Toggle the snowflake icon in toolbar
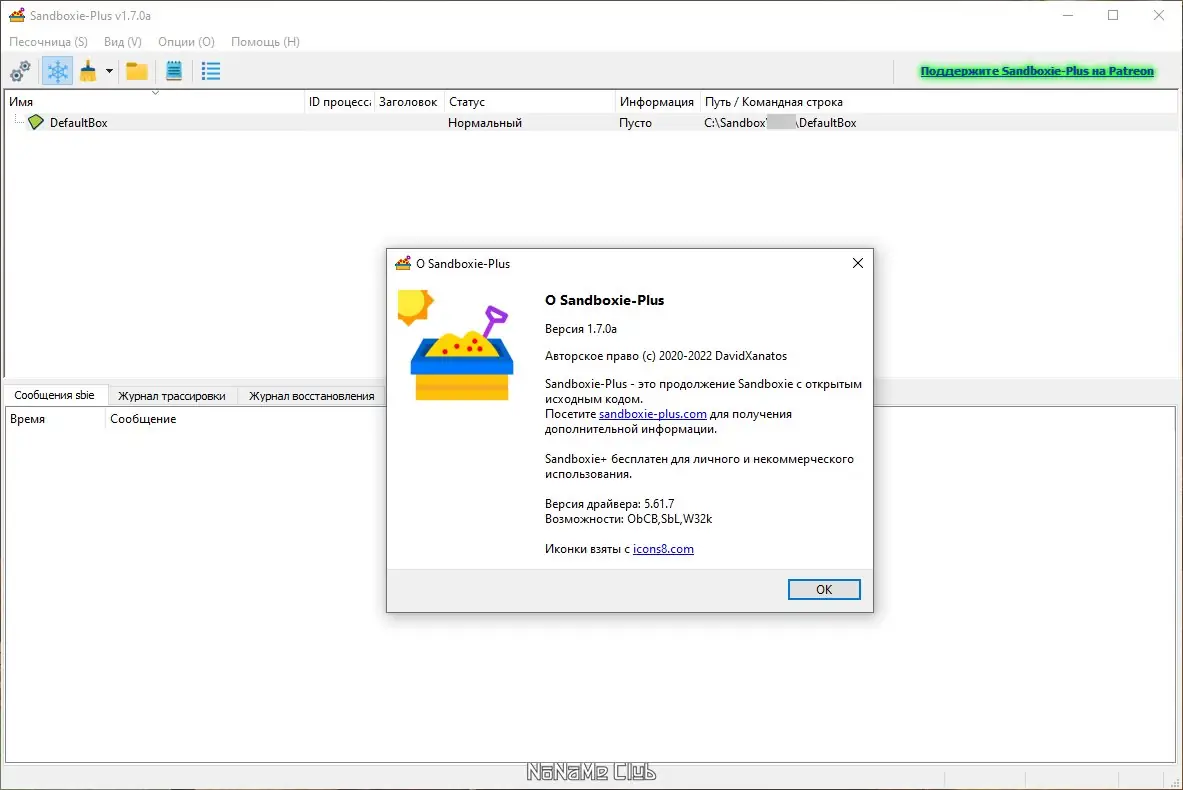Image resolution: width=1183 pixels, height=790 pixels. [57, 72]
